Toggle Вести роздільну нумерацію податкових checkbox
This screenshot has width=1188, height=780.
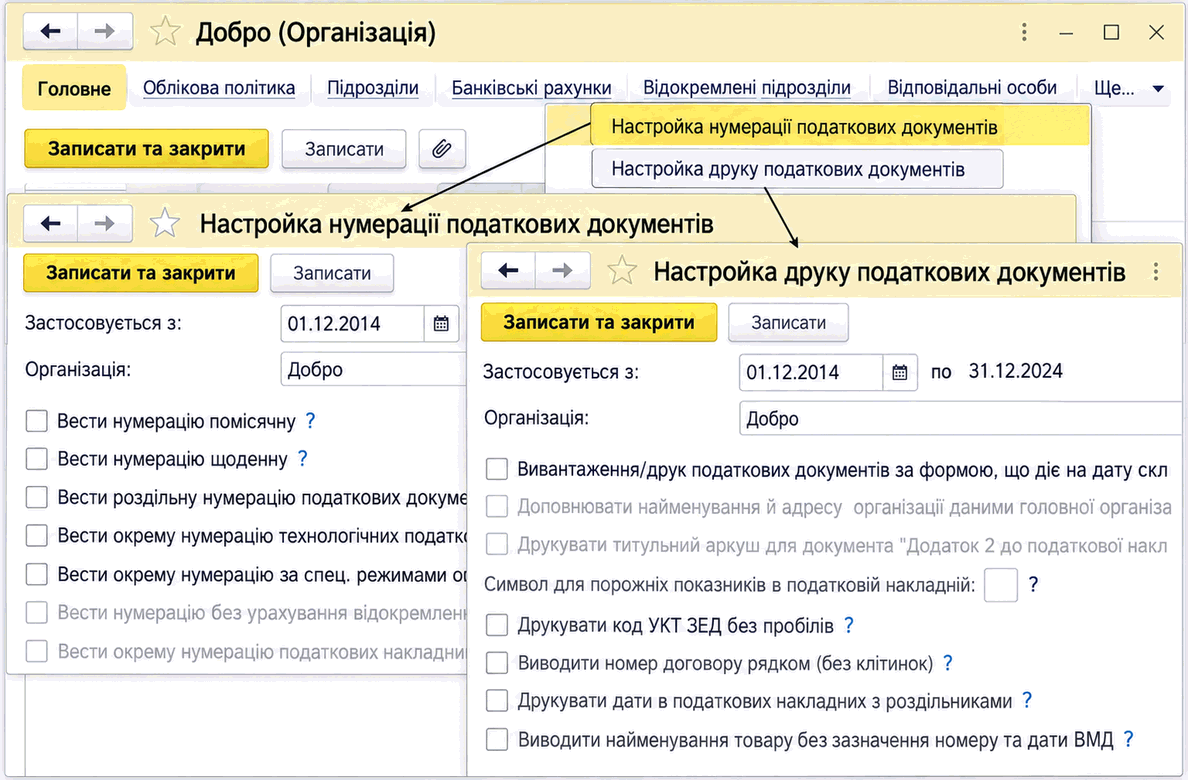tap(36, 497)
